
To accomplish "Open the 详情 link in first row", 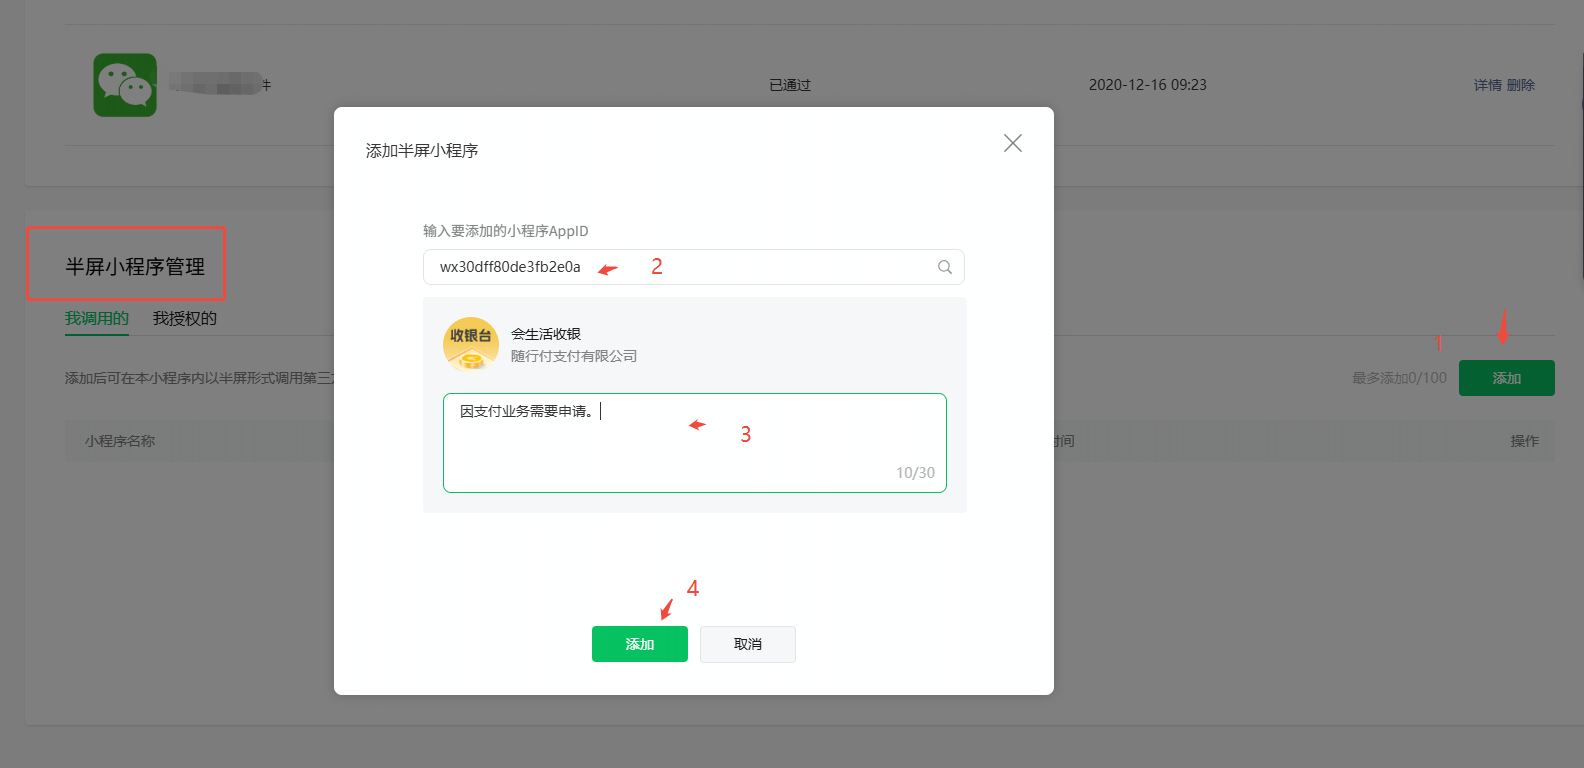I will [1488, 85].
